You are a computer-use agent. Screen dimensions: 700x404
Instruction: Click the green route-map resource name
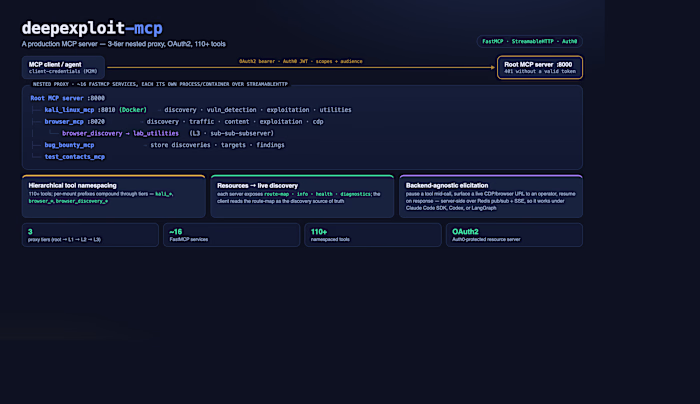pyautogui.click(x=276, y=194)
